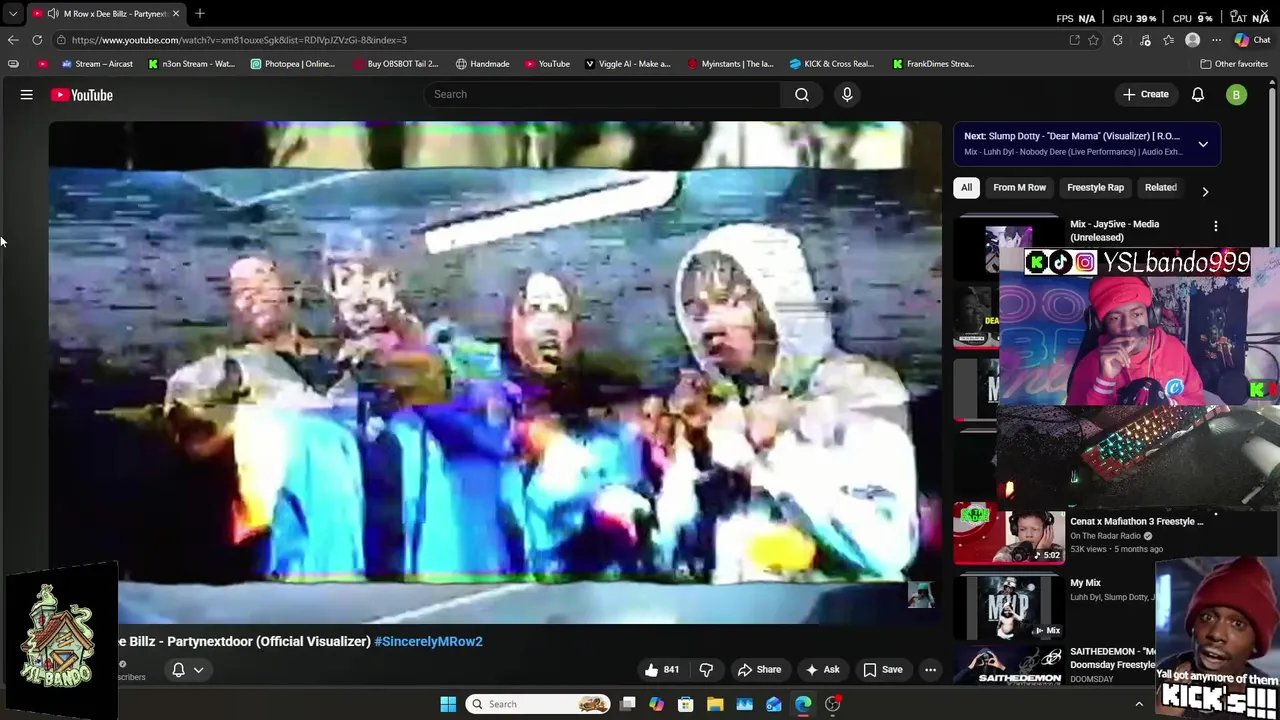
Task: Open the Buy OBSBOT Tail 2 bookmark
Action: tap(395, 64)
